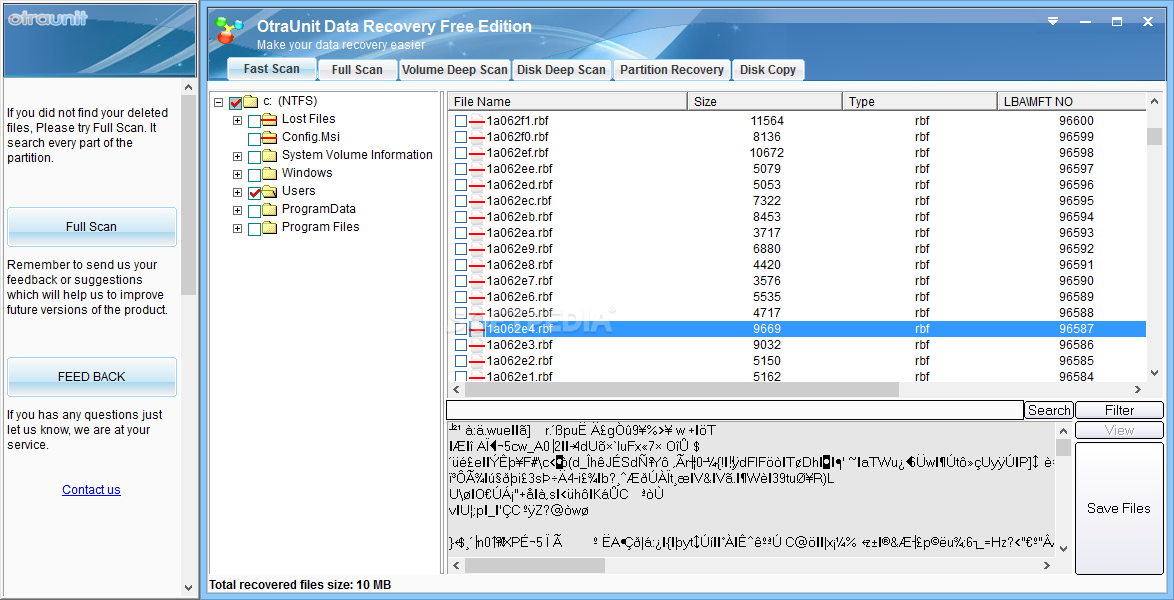Open the Disk Copy tab
Viewport: 1174px width, 600px height.
768,70
